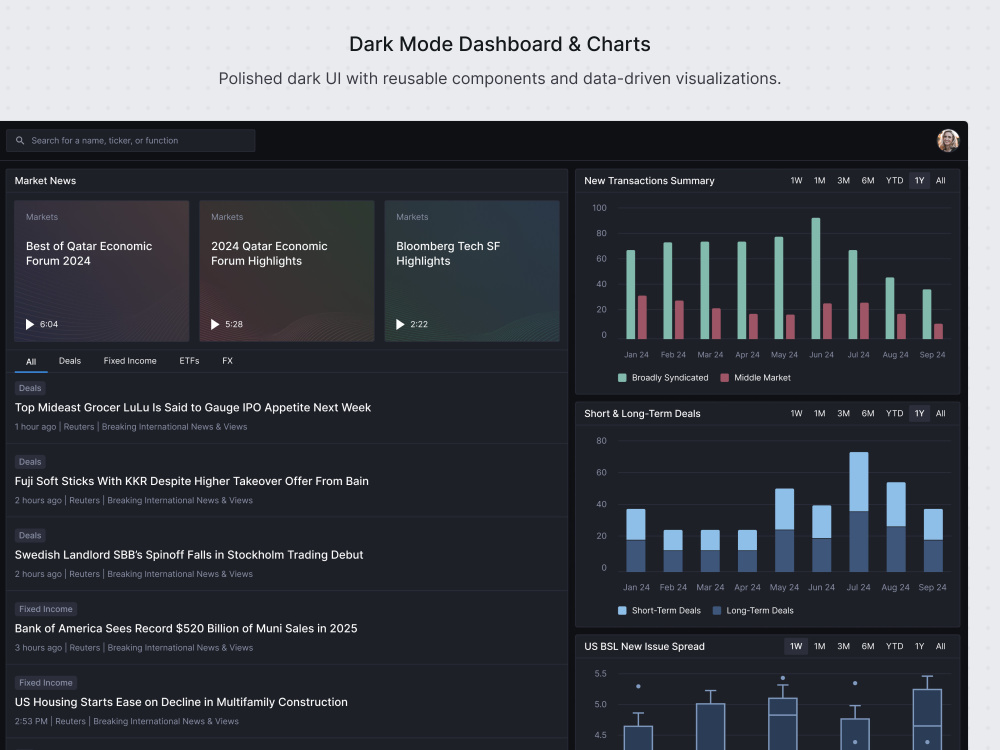The image size is (1000, 750).
Task: Set New Transactions Summary range to 6M
Action: tap(868, 180)
